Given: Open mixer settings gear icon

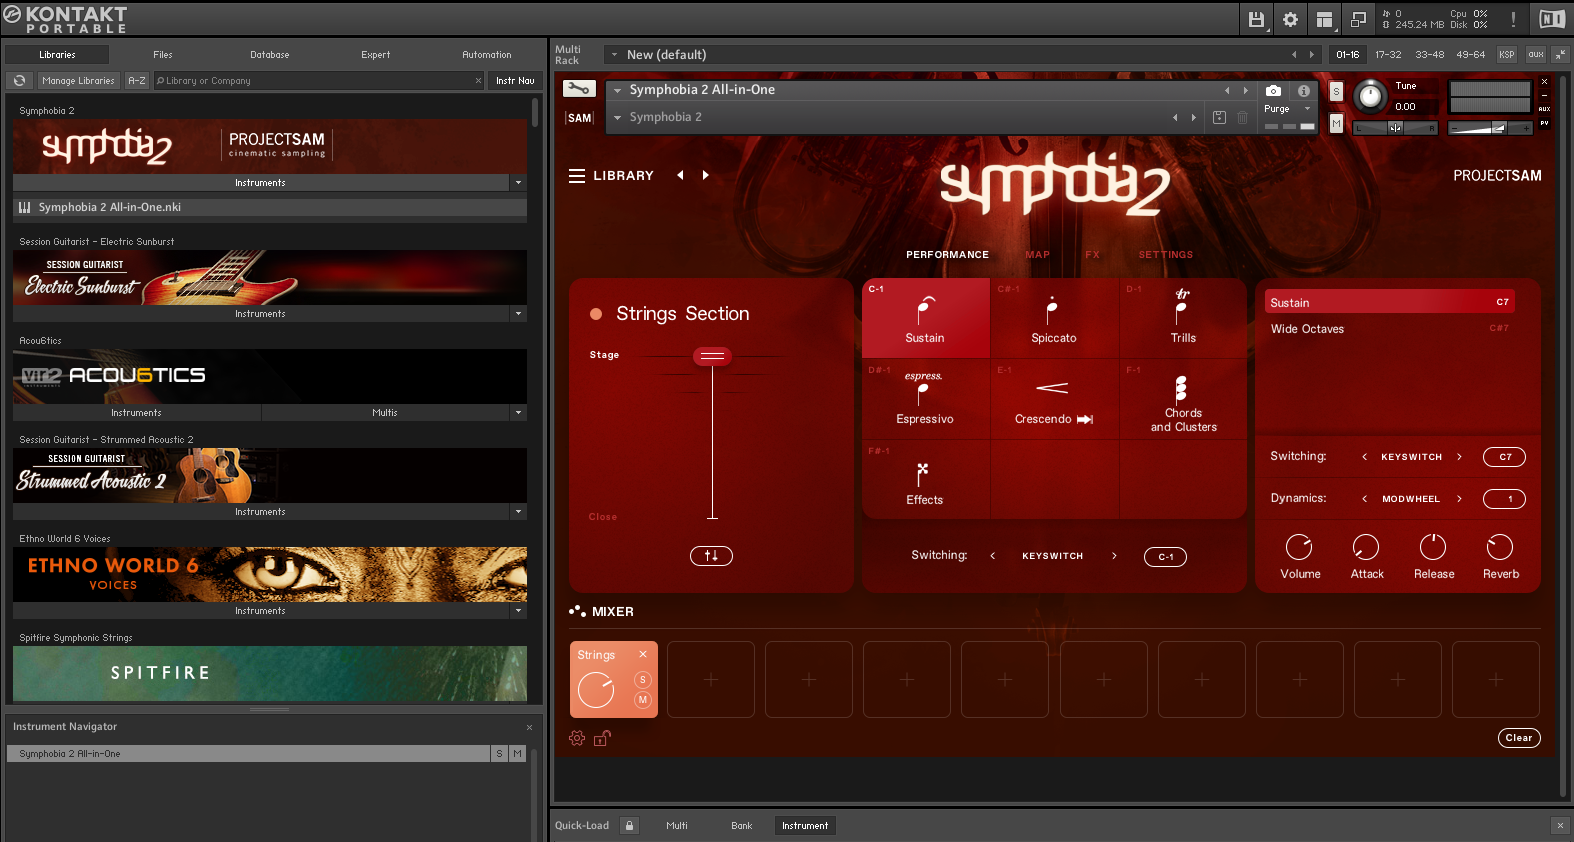Looking at the screenshot, I should click(x=577, y=738).
